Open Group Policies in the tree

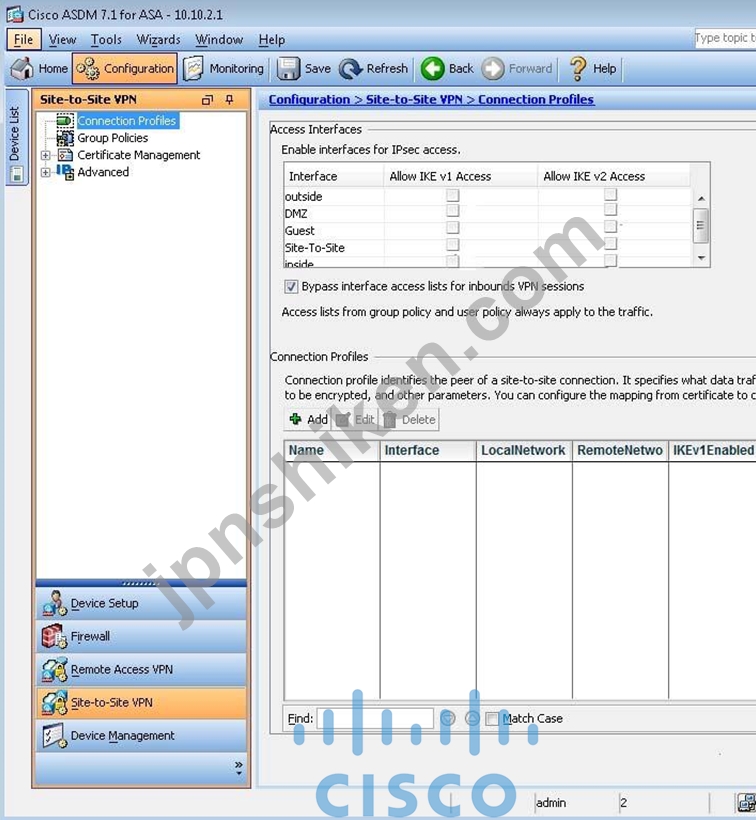[112, 138]
